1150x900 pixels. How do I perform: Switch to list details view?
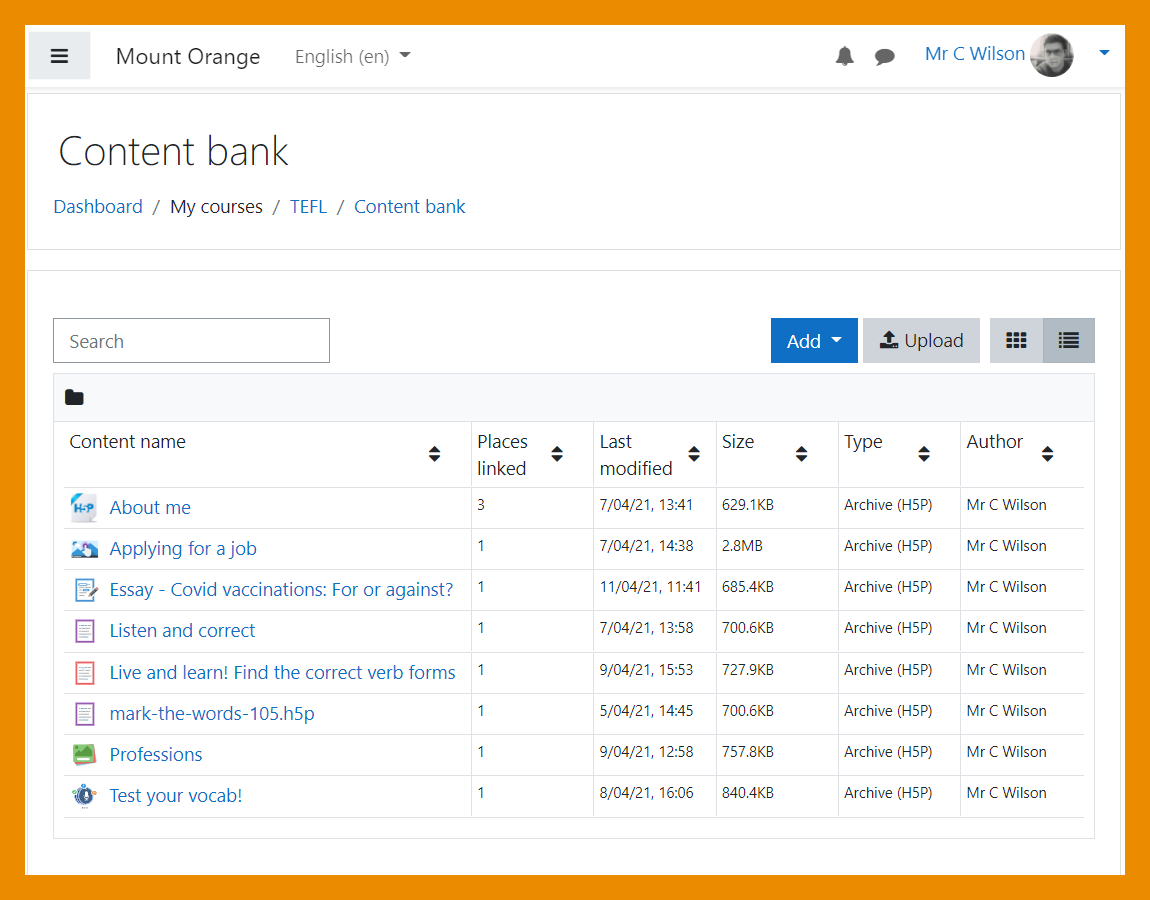pyautogui.click(x=1068, y=341)
